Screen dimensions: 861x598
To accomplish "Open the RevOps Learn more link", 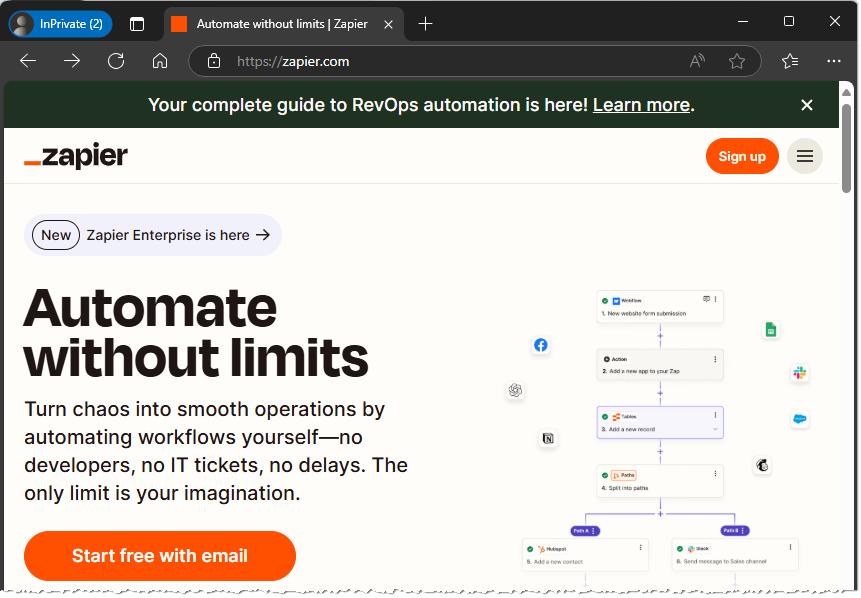I will click(x=641, y=105).
